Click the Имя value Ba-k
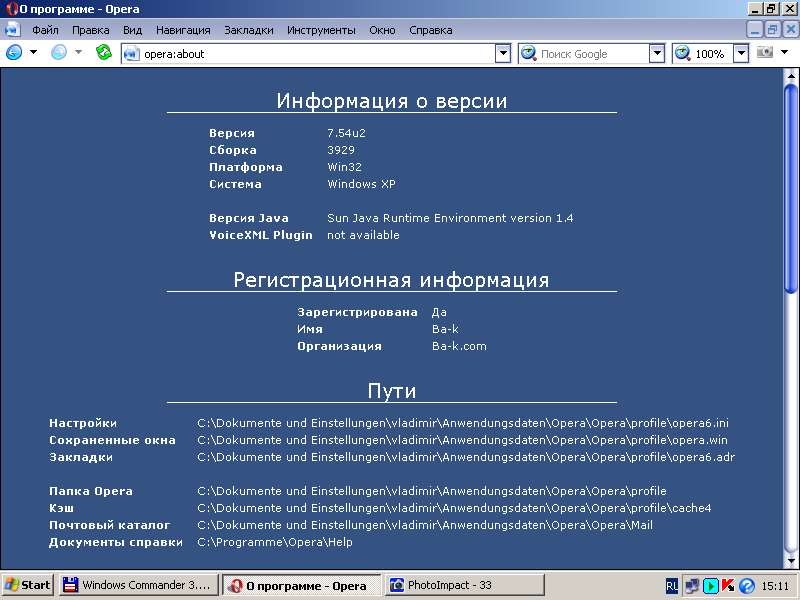800x600 pixels. (445, 329)
